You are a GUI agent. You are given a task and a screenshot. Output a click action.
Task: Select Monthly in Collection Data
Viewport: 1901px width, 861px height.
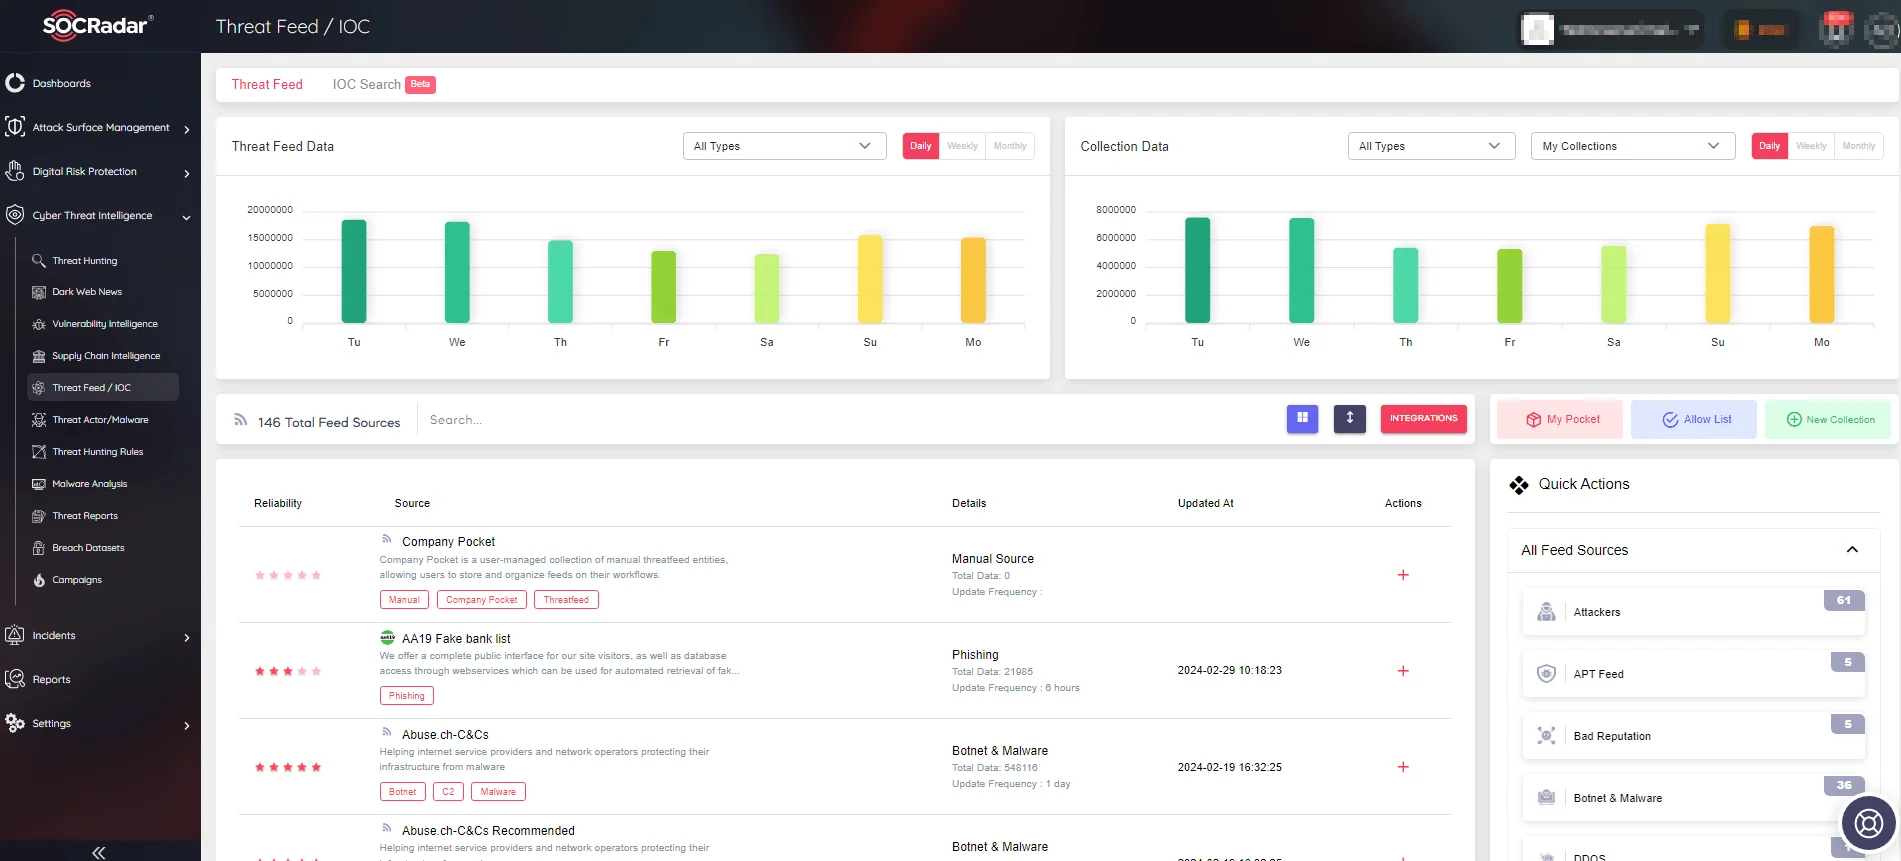pos(1859,146)
